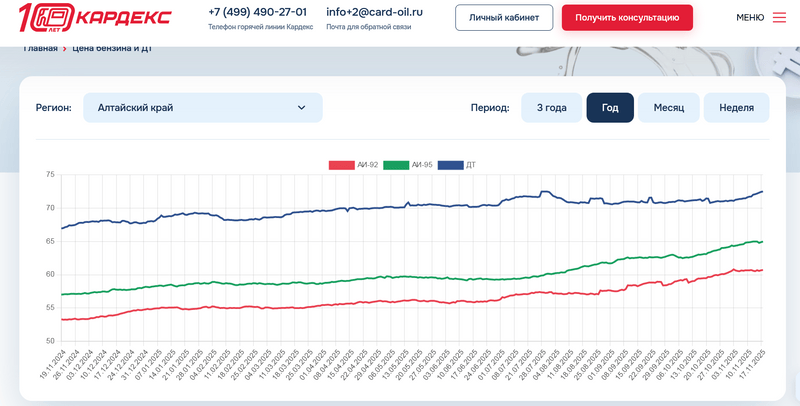800x406 pixels.
Task: Click the МЕНЮ text label
Action: pos(750,18)
